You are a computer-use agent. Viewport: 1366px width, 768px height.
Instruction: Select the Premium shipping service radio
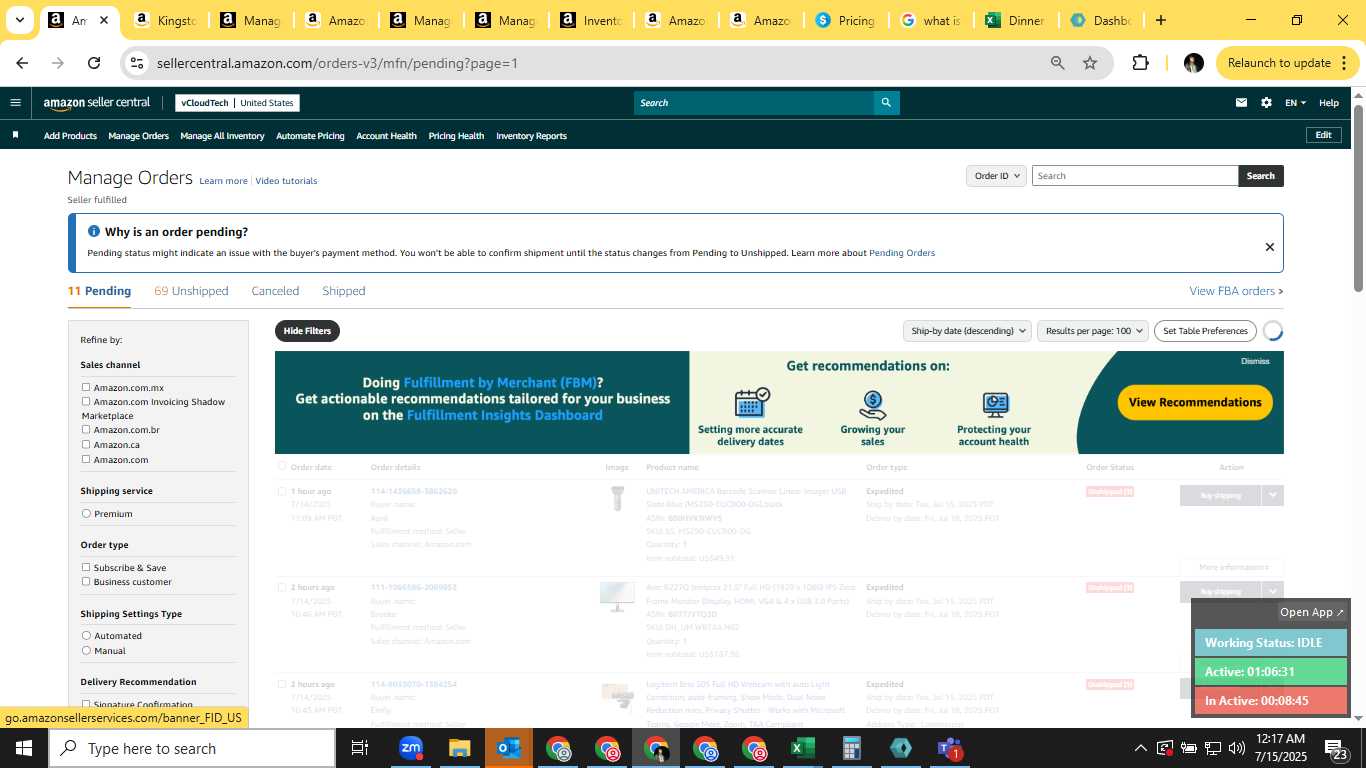86,513
